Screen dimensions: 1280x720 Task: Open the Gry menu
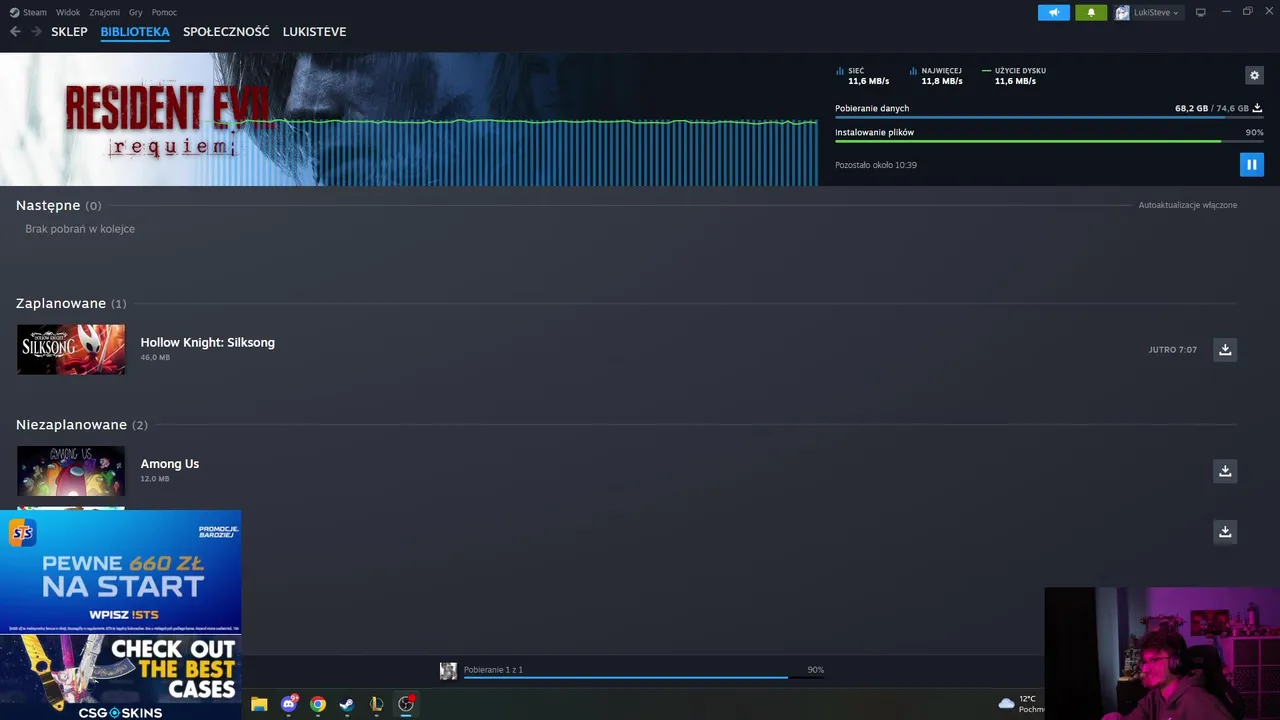(x=136, y=12)
